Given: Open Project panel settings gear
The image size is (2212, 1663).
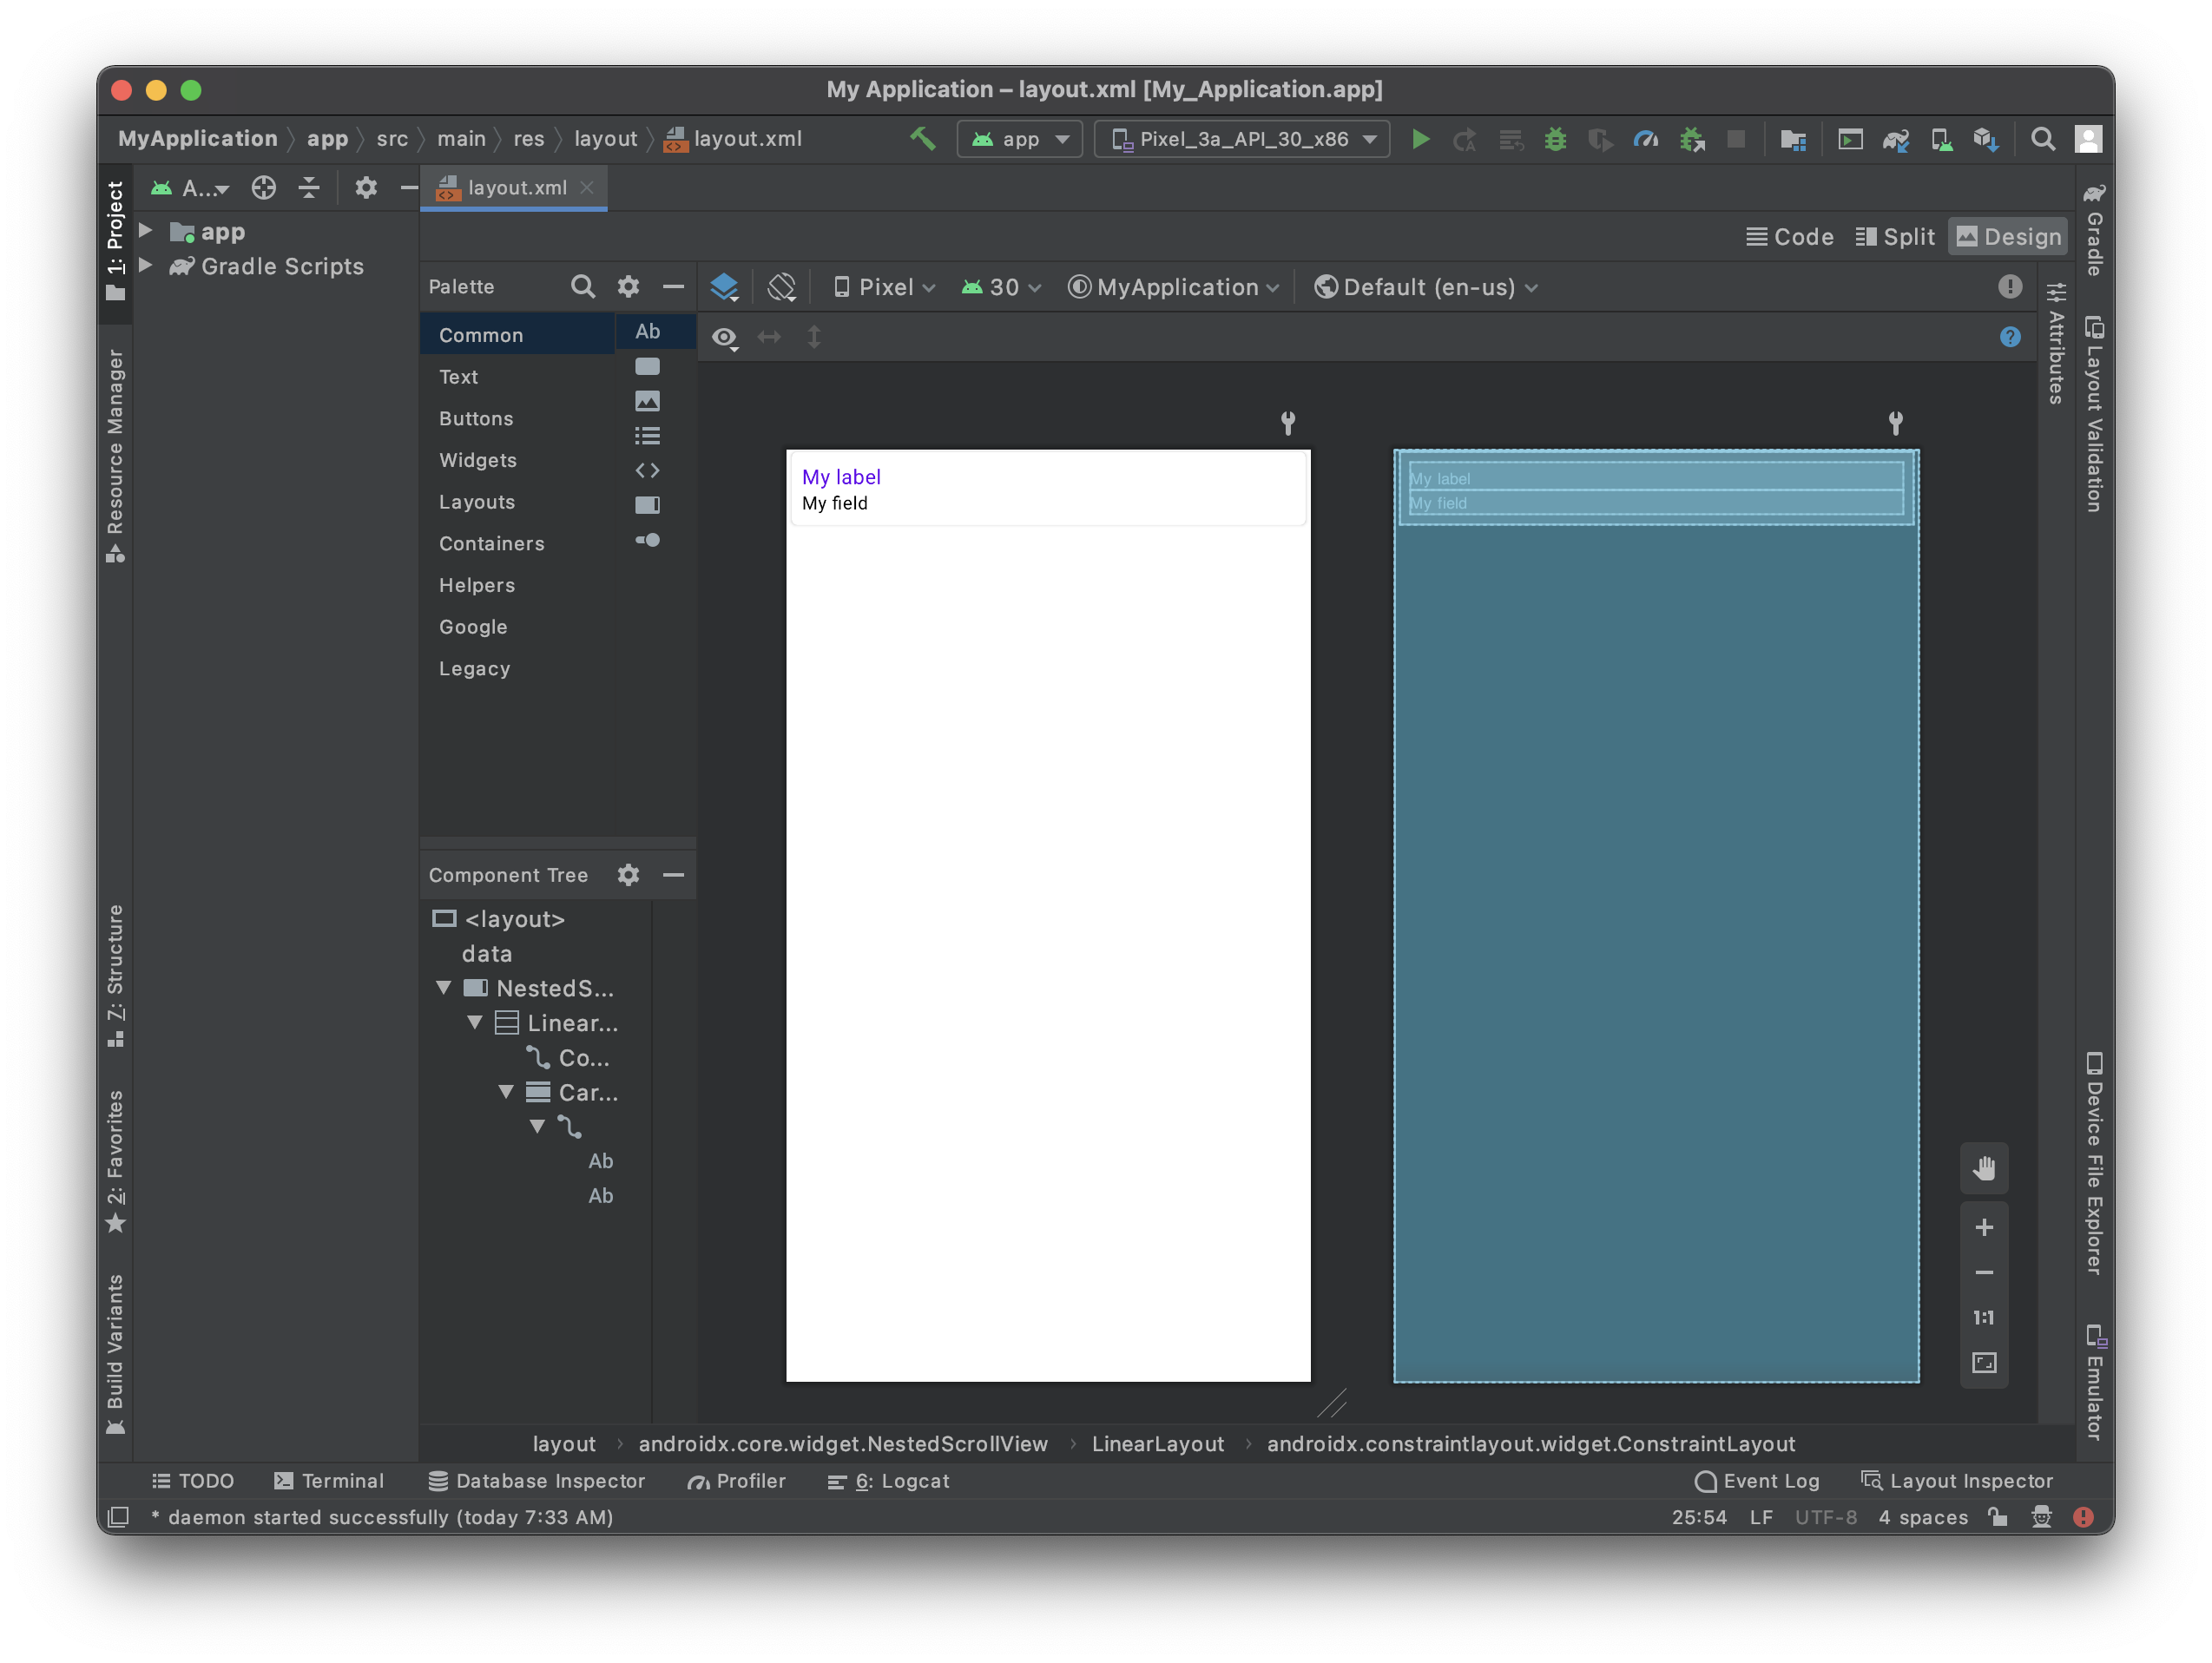Looking at the screenshot, I should click(366, 187).
